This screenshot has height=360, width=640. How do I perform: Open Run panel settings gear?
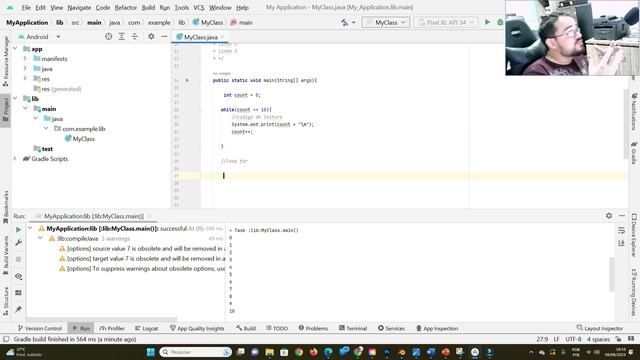(x=609, y=216)
